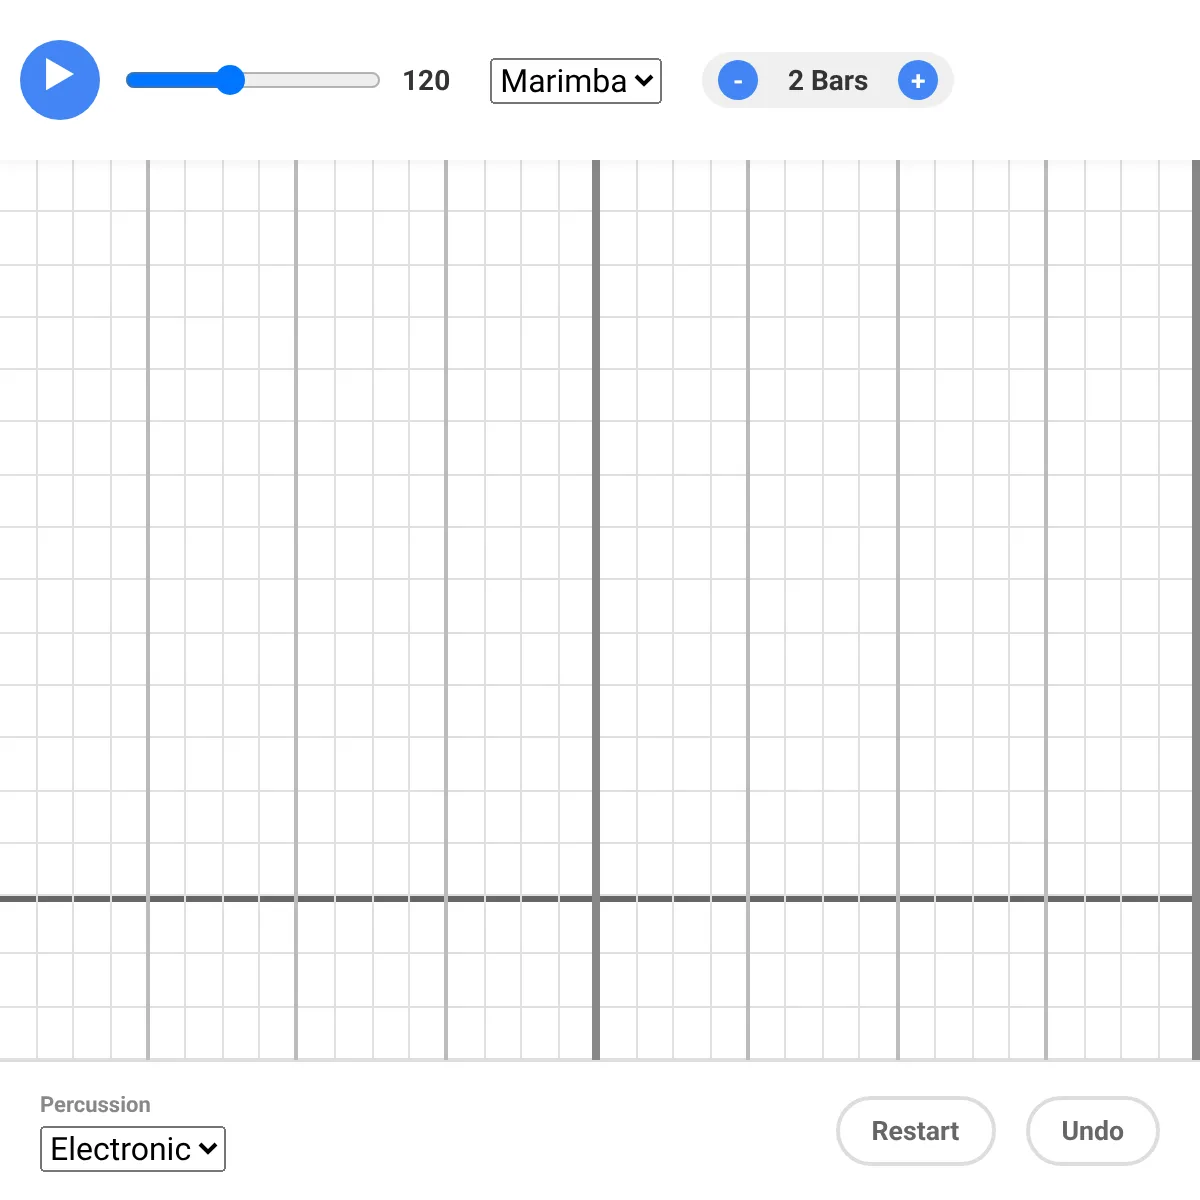Click the Restart button
1200x1200 pixels.
coord(915,1131)
